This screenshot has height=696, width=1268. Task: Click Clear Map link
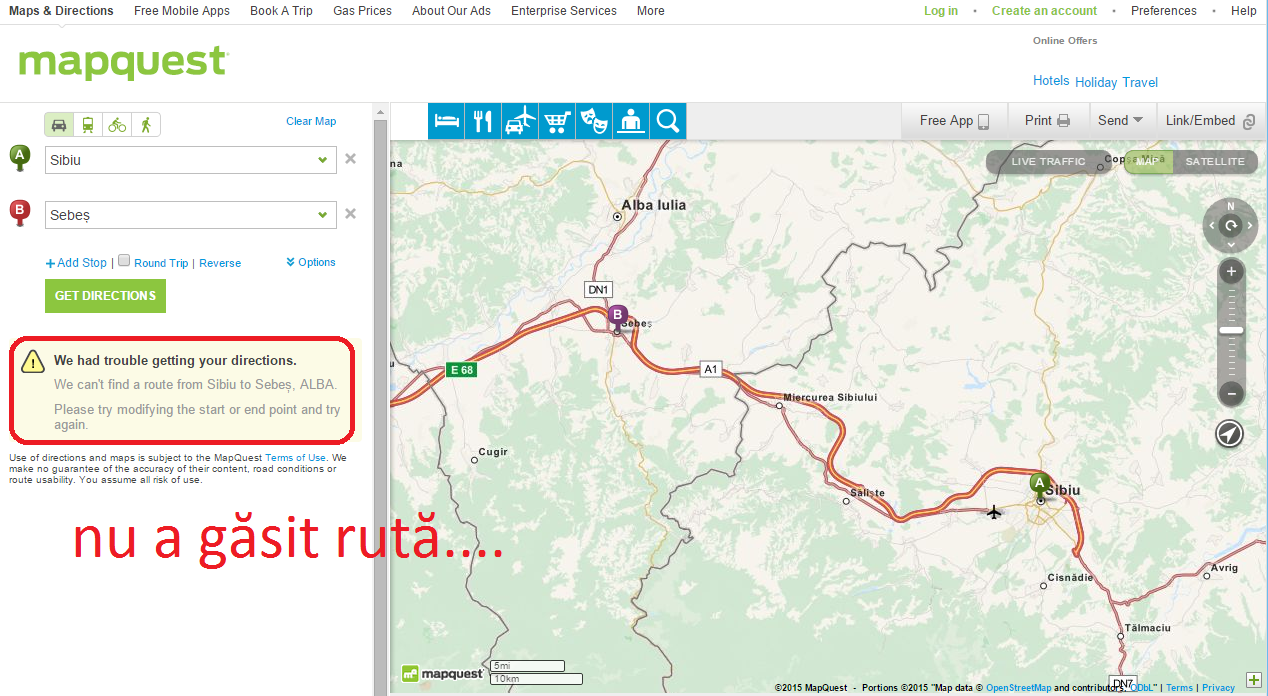(311, 121)
